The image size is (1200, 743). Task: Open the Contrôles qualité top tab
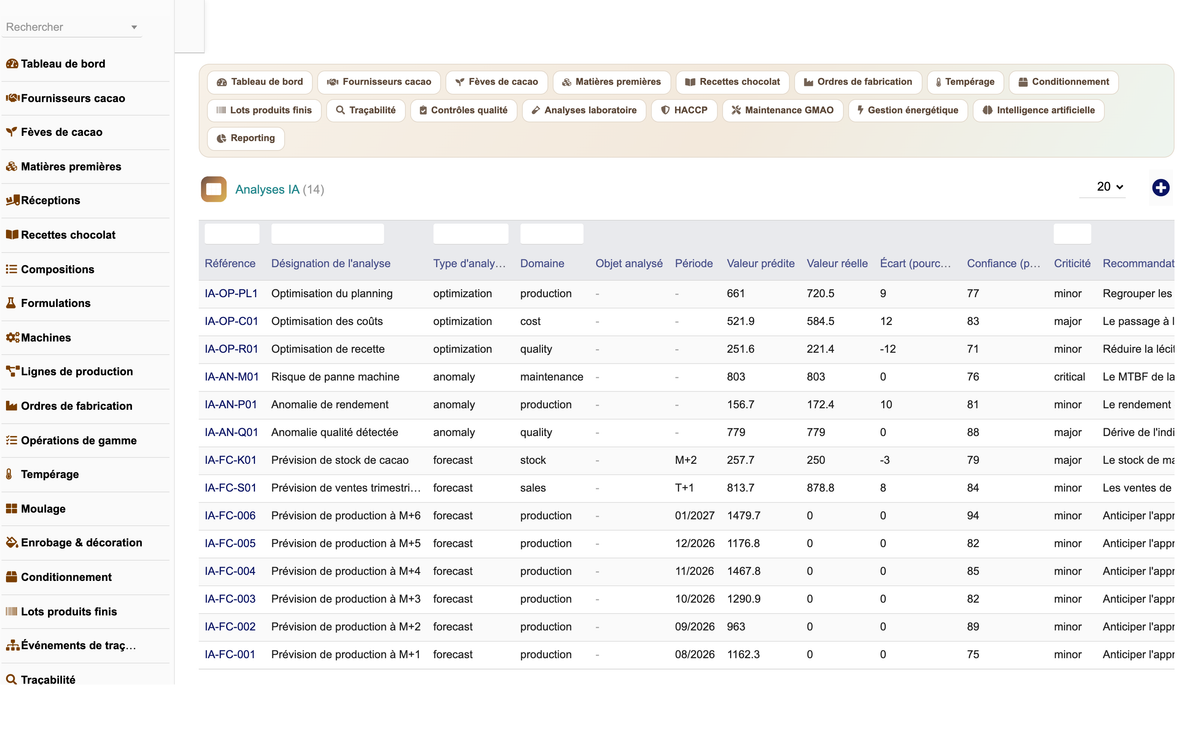click(x=463, y=110)
